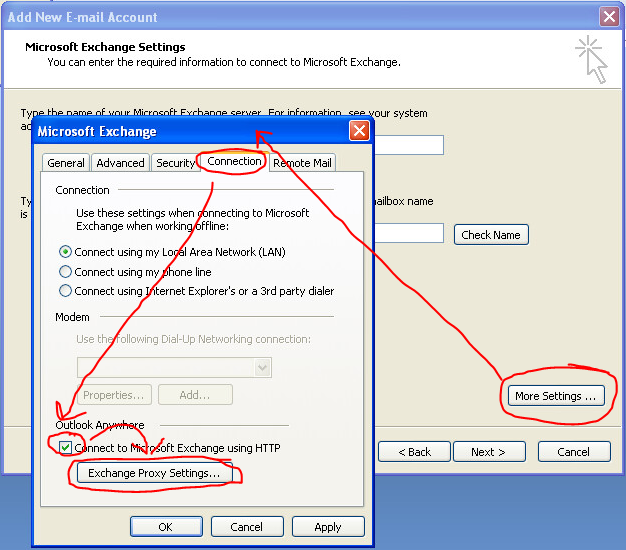The width and height of the screenshot is (626, 550).
Task: Click the Microsoft Exchange Settings heading
Action: point(105,47)
